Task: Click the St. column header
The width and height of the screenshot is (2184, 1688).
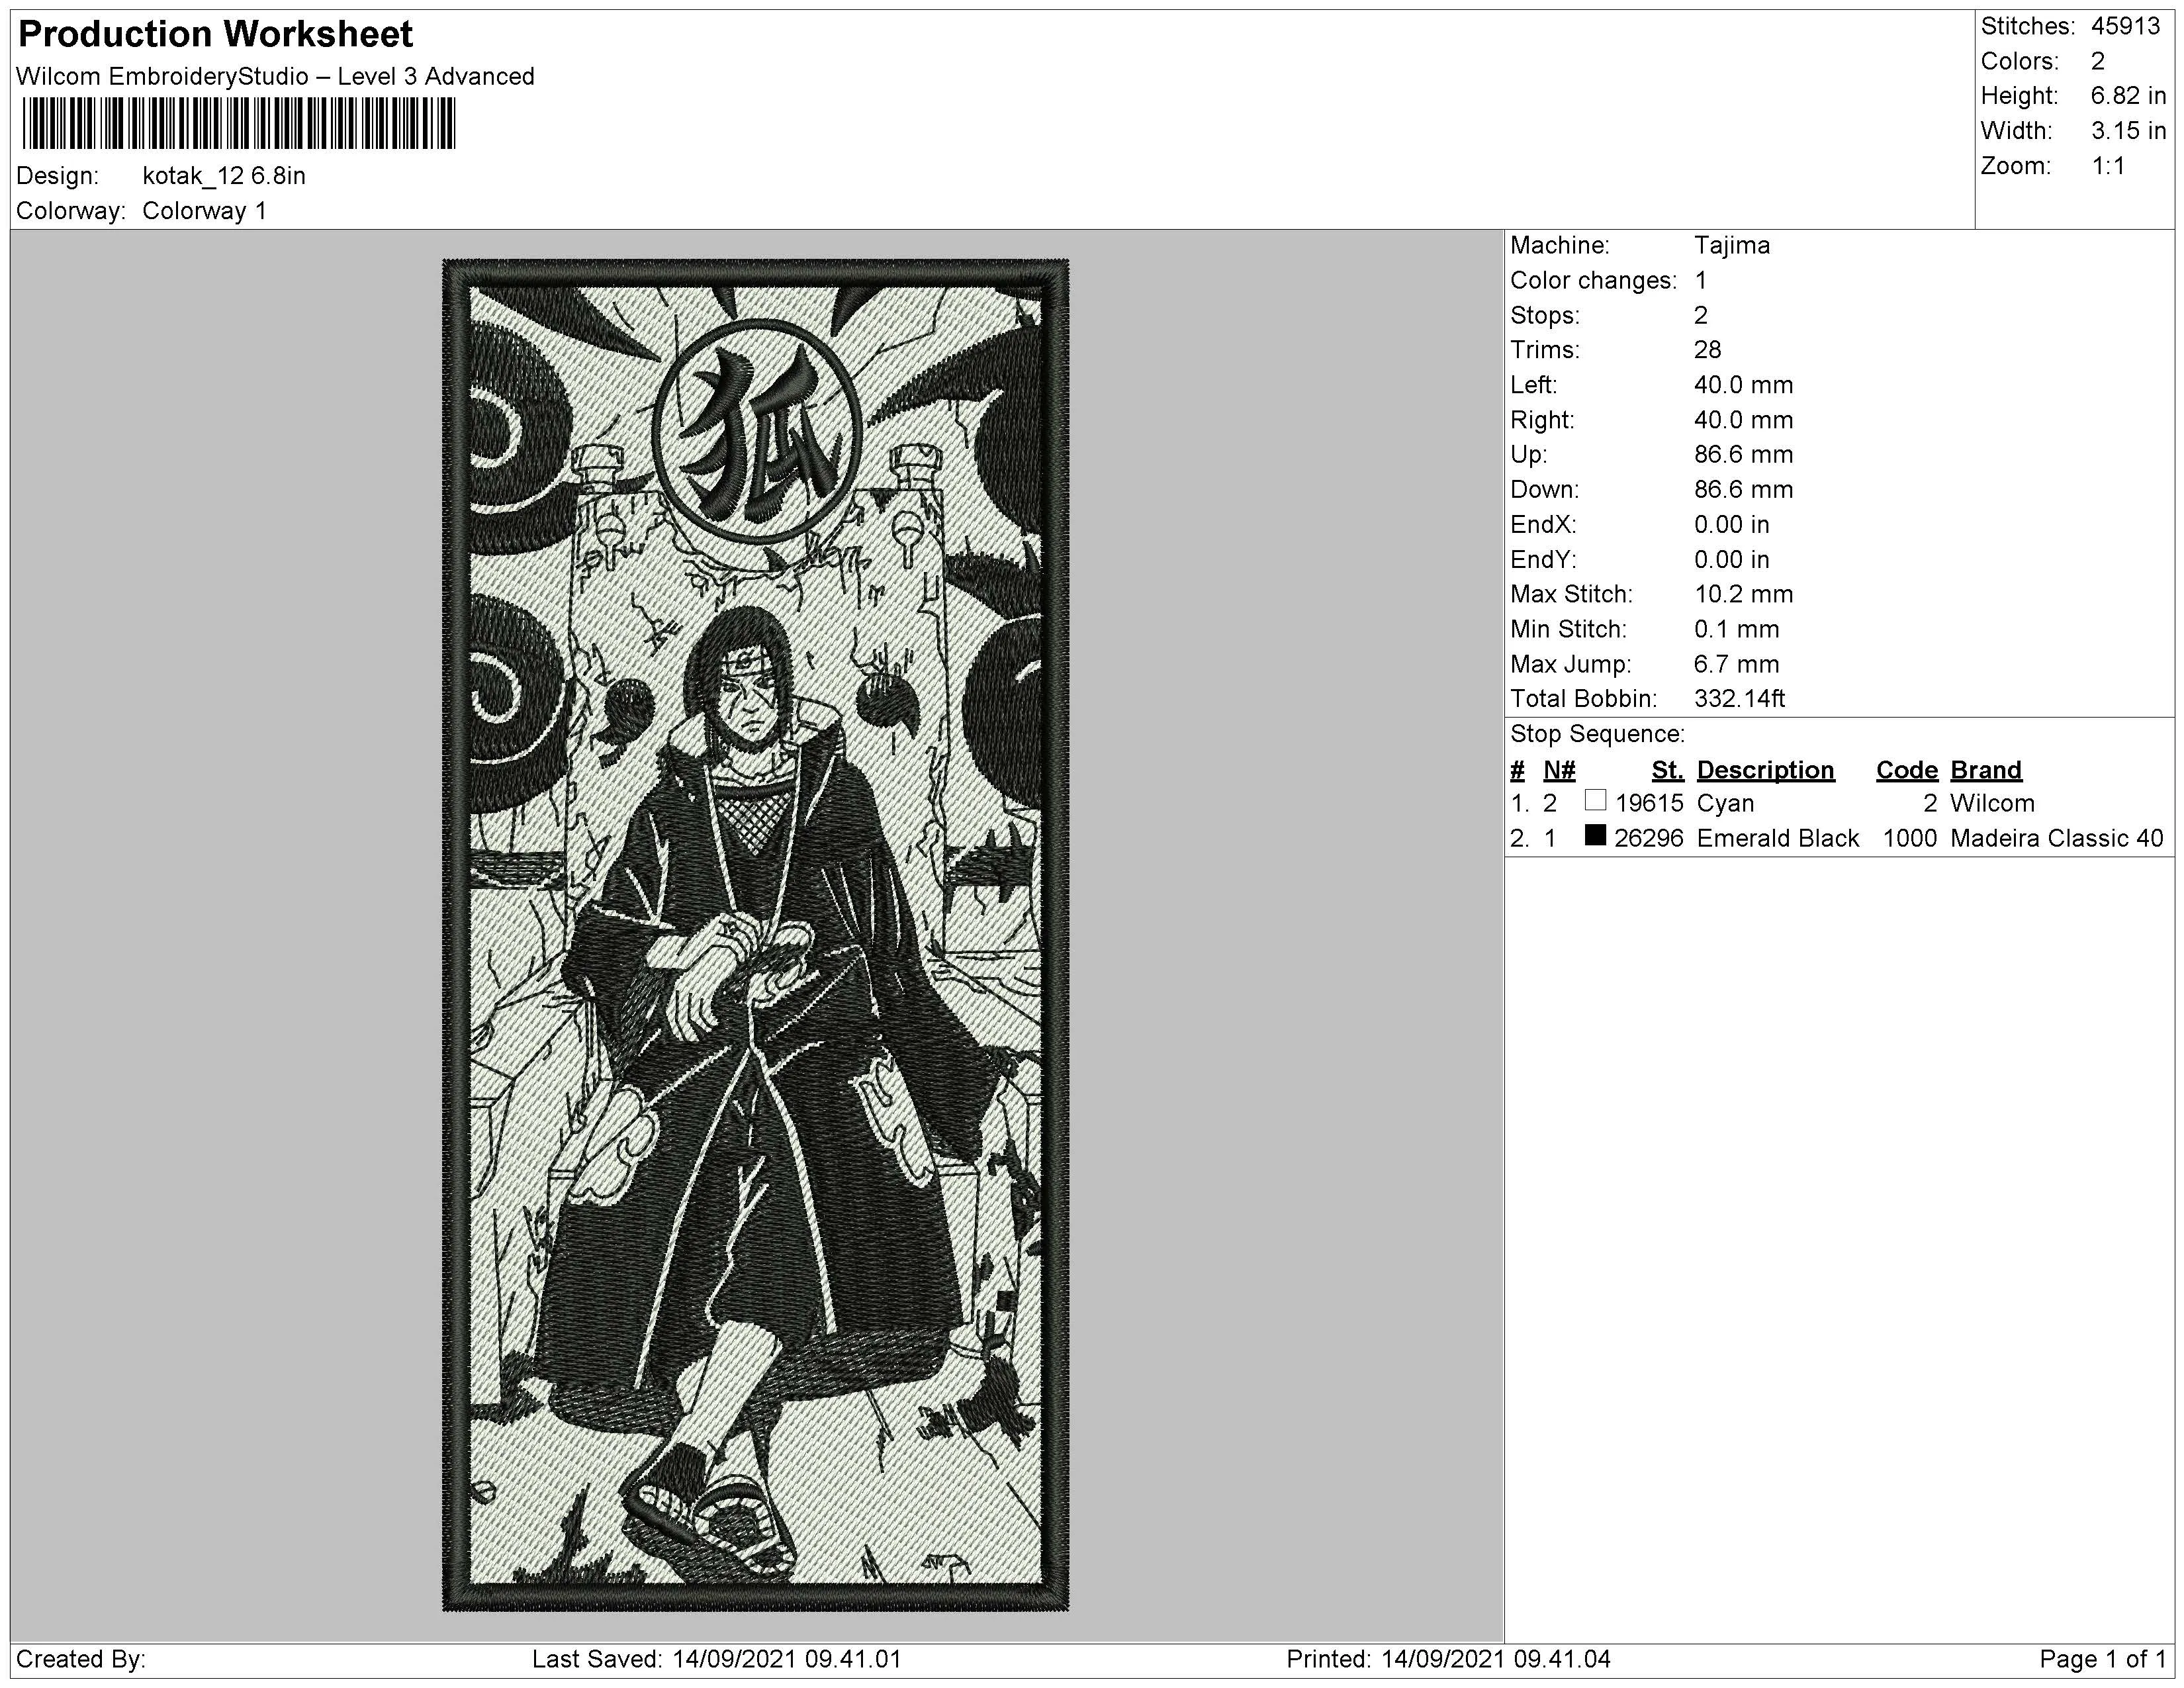Action: coord(1668,771)
